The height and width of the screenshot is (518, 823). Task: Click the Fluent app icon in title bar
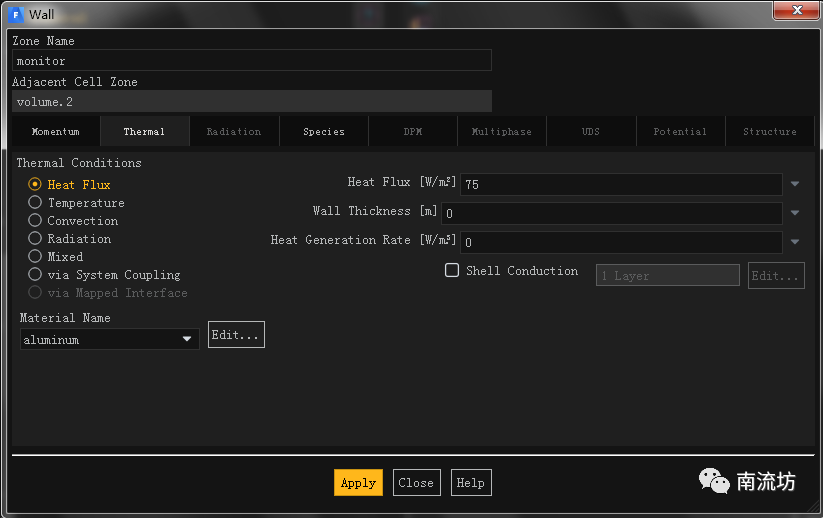pos(16,14)
